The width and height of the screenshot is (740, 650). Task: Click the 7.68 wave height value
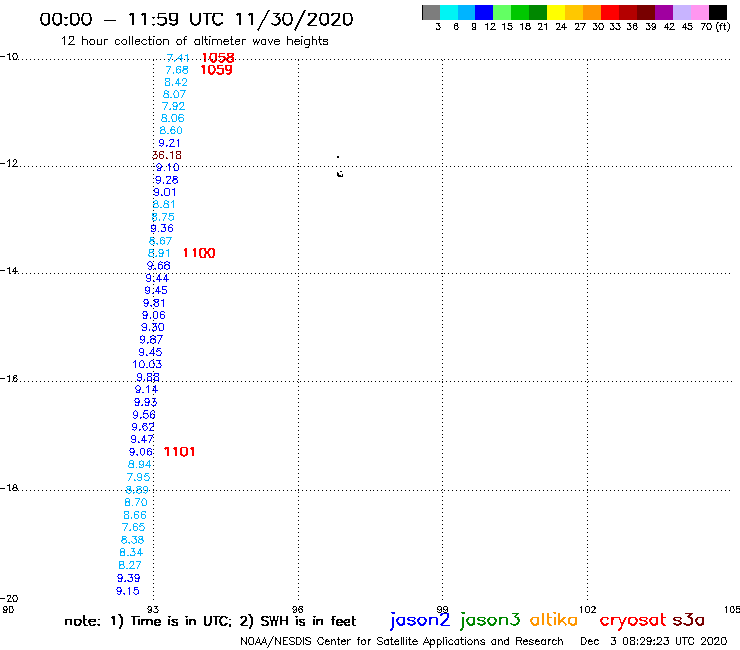177,70
